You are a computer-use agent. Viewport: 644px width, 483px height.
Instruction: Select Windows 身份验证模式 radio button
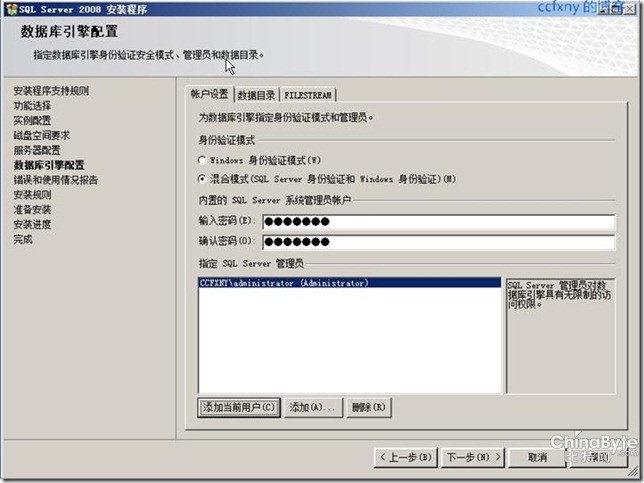[203, 159]
